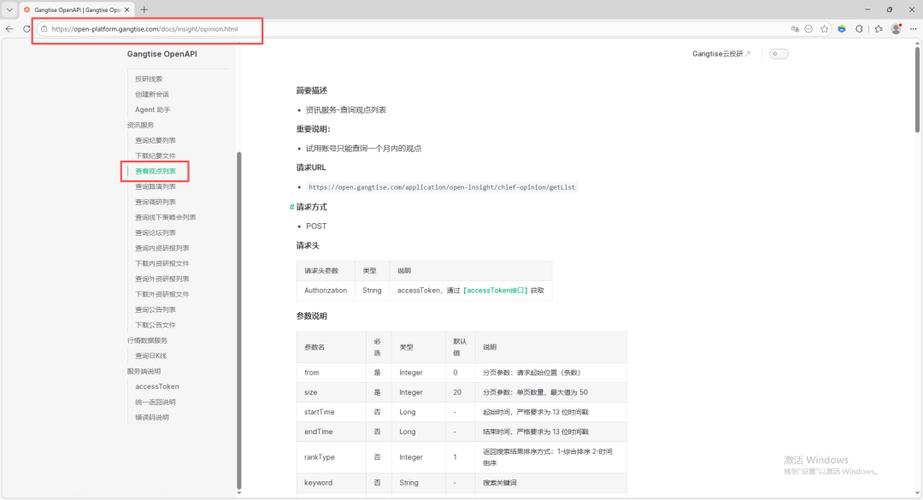Open 投研线索 in the sidebar
This screenshot has height=500, width=923.
[148, 79]
